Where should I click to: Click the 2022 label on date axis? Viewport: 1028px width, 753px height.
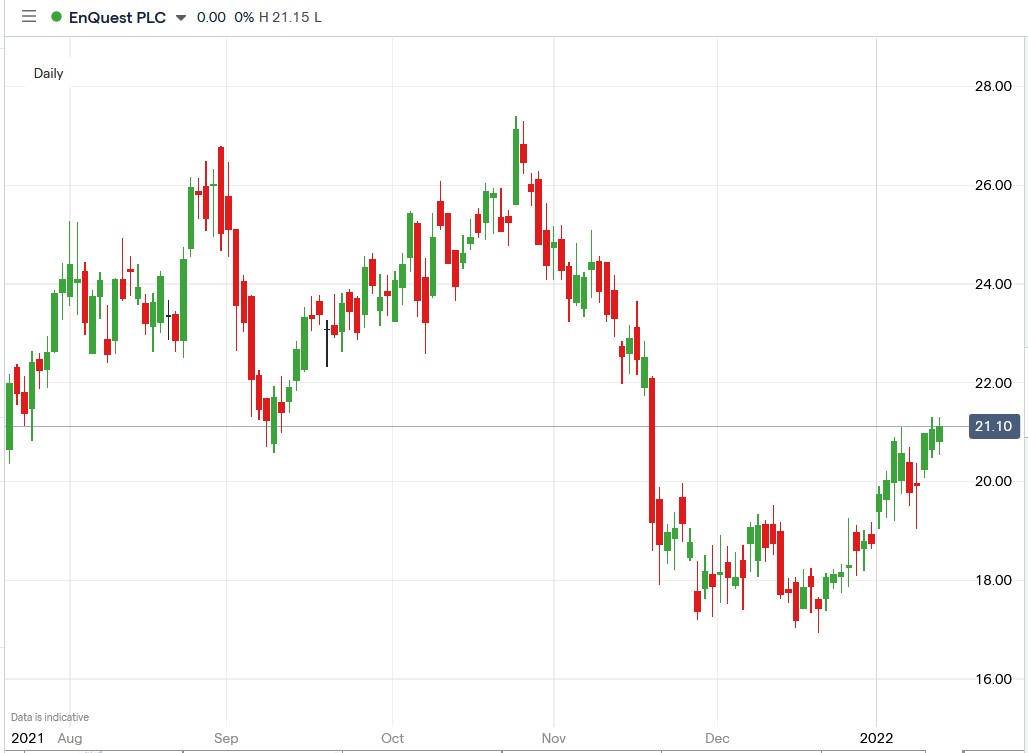click(x=877, y=738)
